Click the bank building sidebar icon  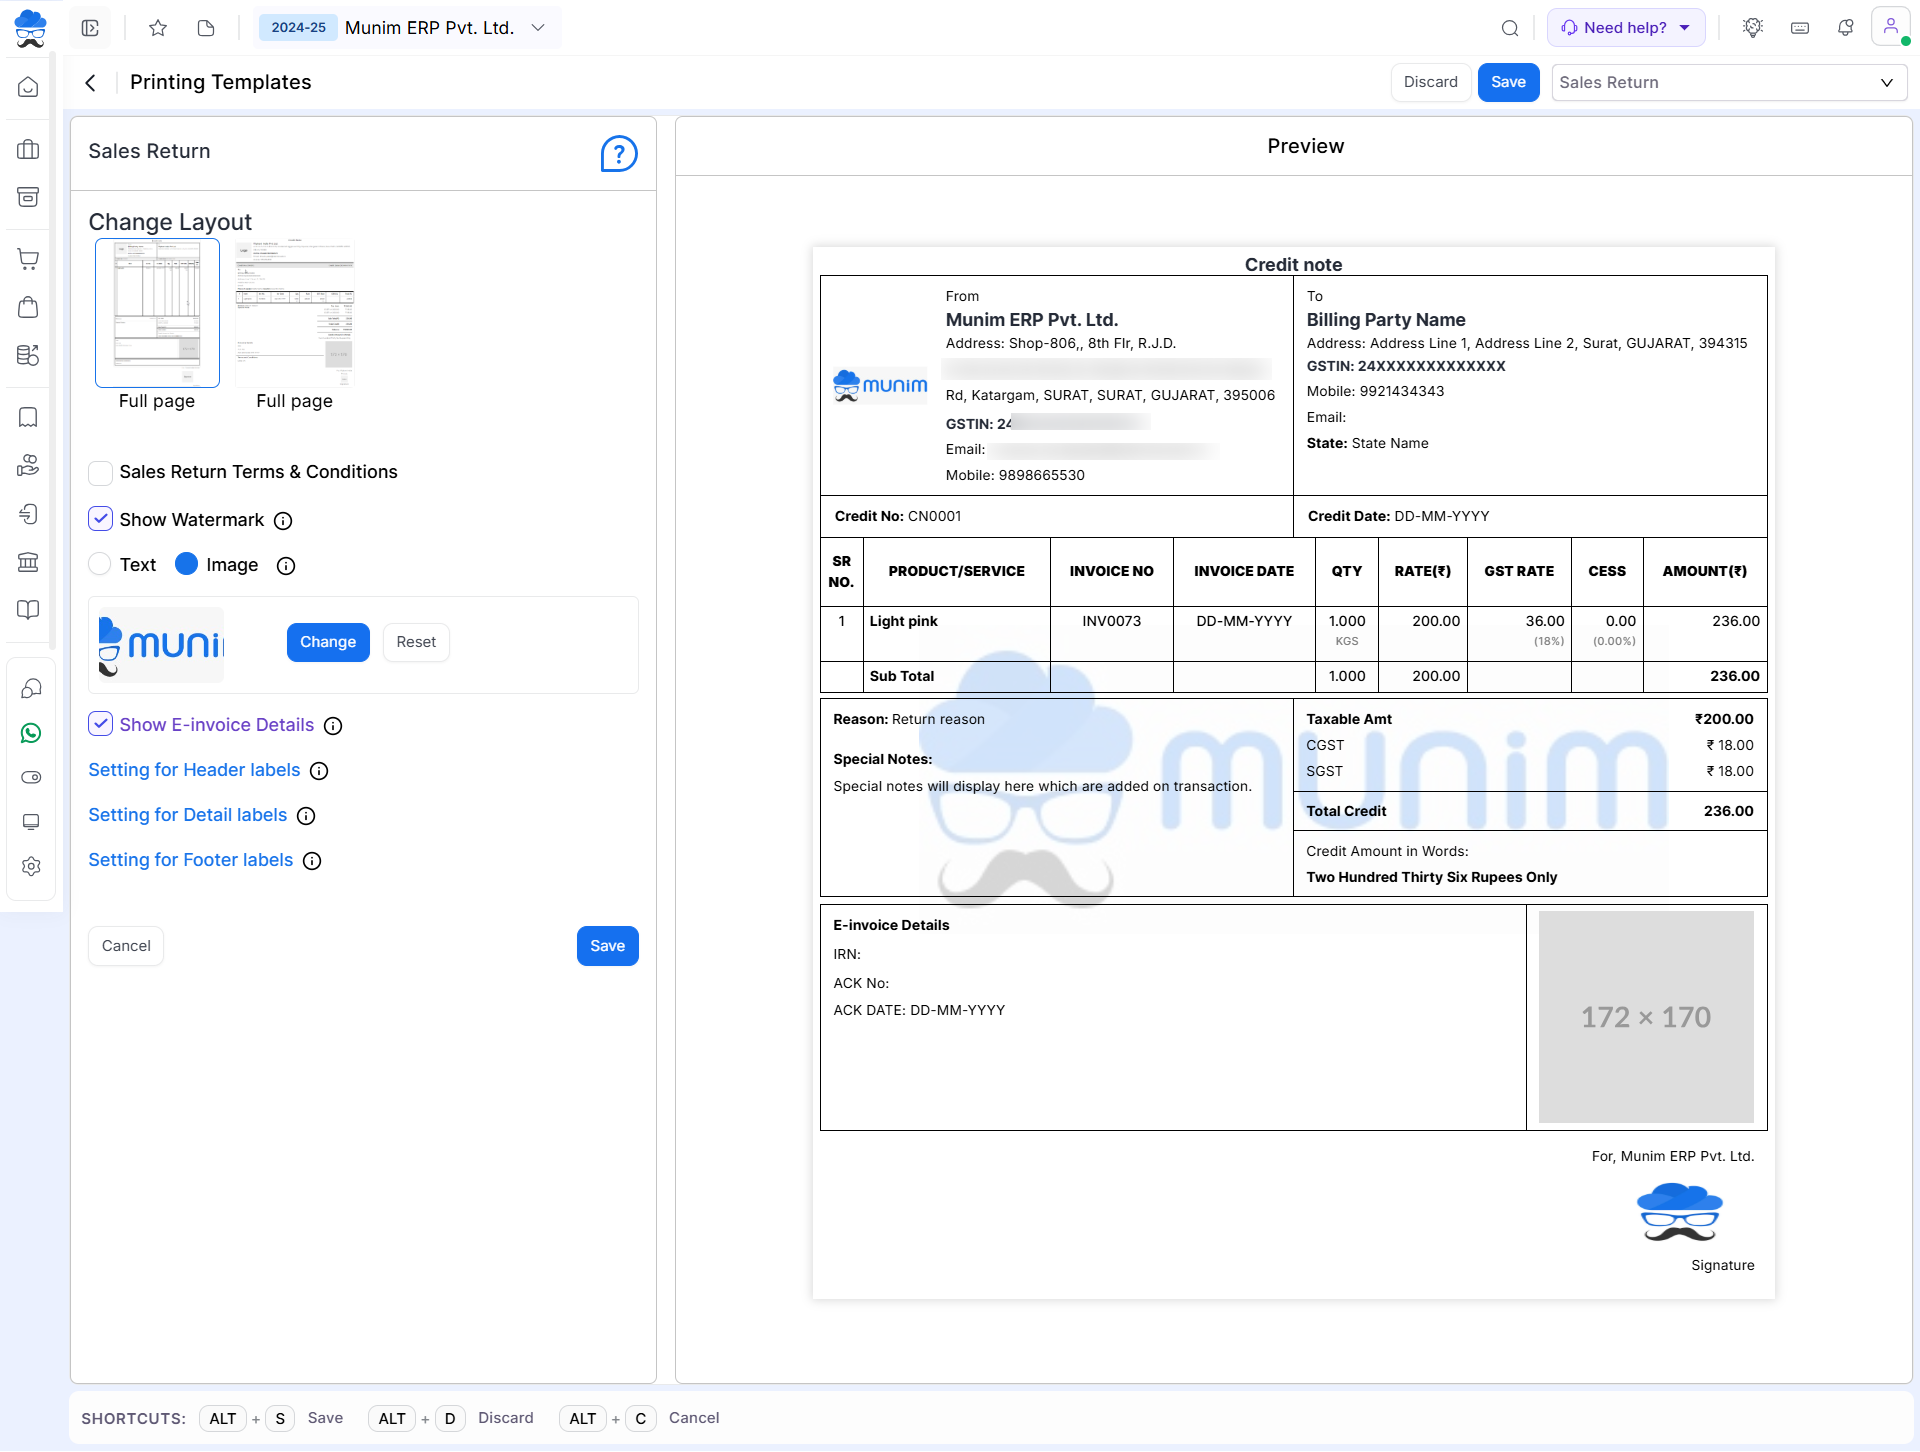[x=28, y=562]
